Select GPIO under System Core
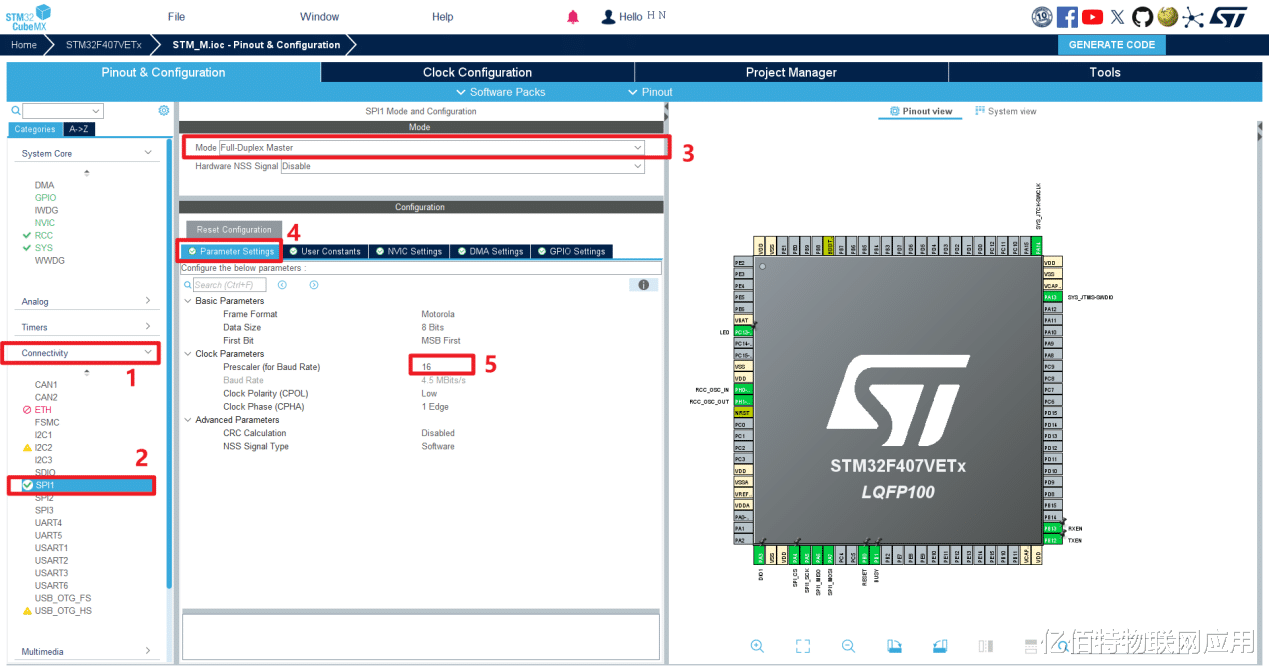This screenshot has width=1269, height=672. click(x=45, y=198)
